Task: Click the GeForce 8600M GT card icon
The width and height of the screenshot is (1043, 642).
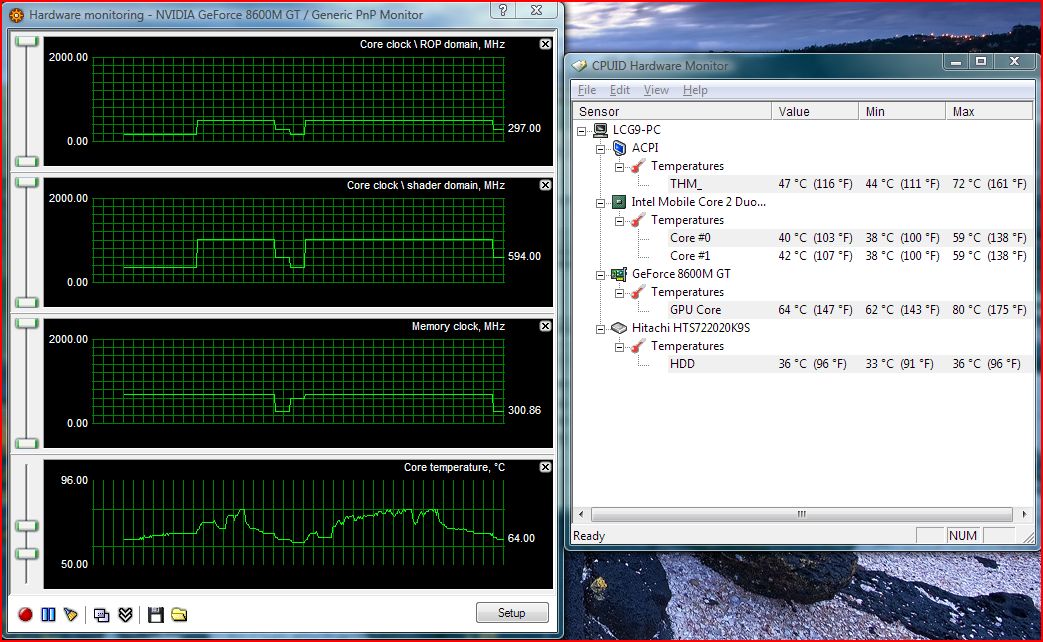Action: point(619,273)
